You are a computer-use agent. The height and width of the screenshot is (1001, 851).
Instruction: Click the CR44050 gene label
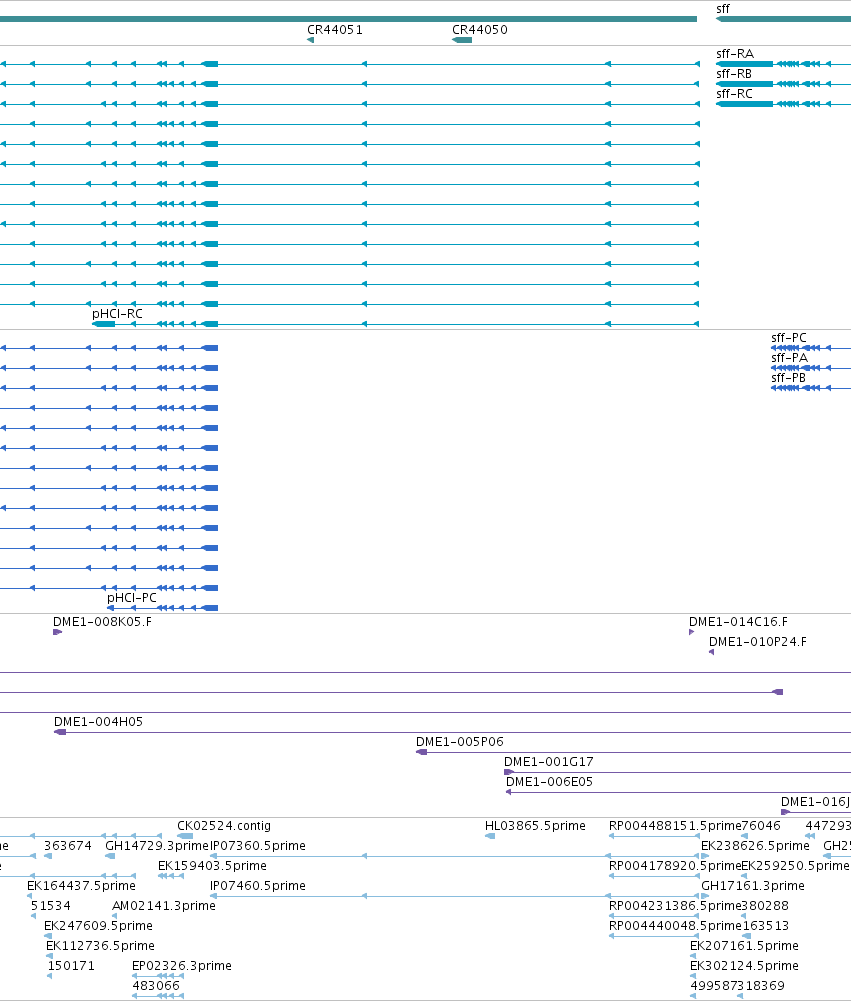click(479, 29)
